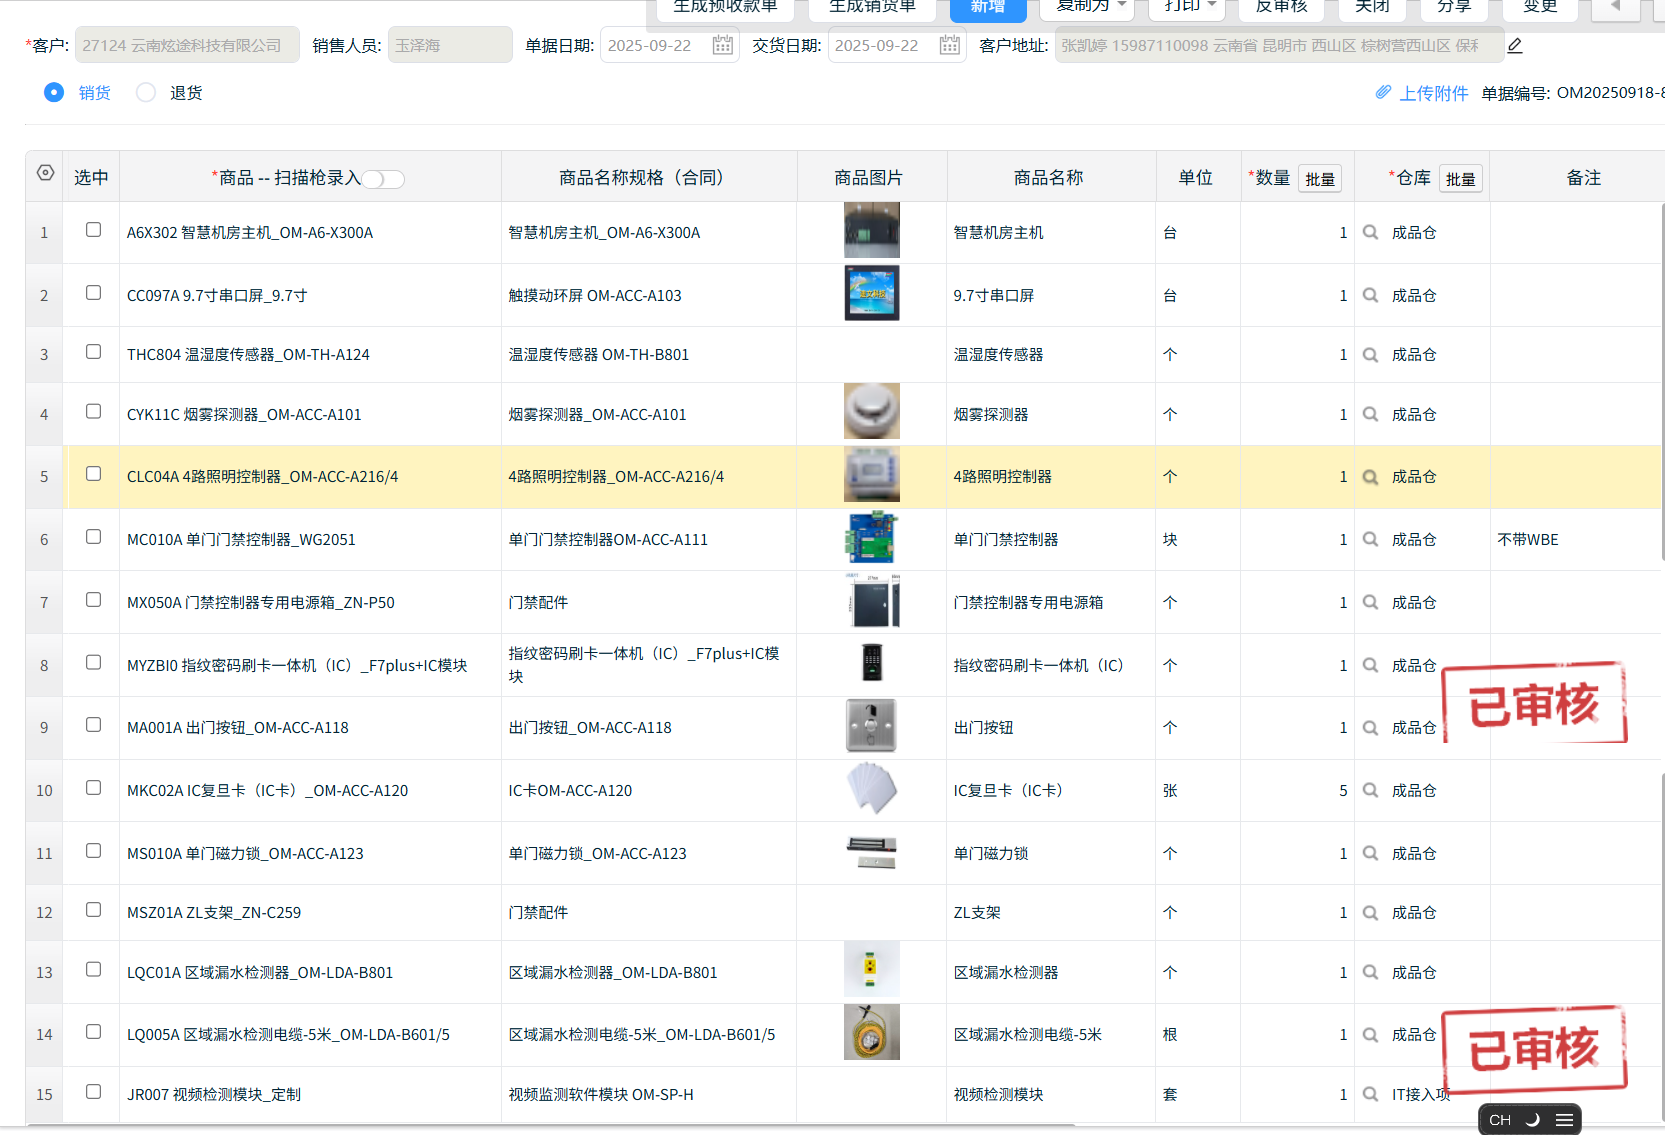Click the edit pencil icon beside 客户地址
The height and width of the screenshot is (1135, 1665).
1515,46
